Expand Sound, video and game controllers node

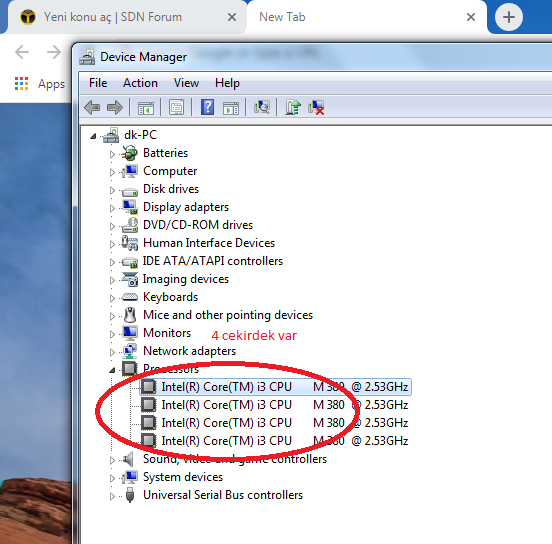click(112, 460)
